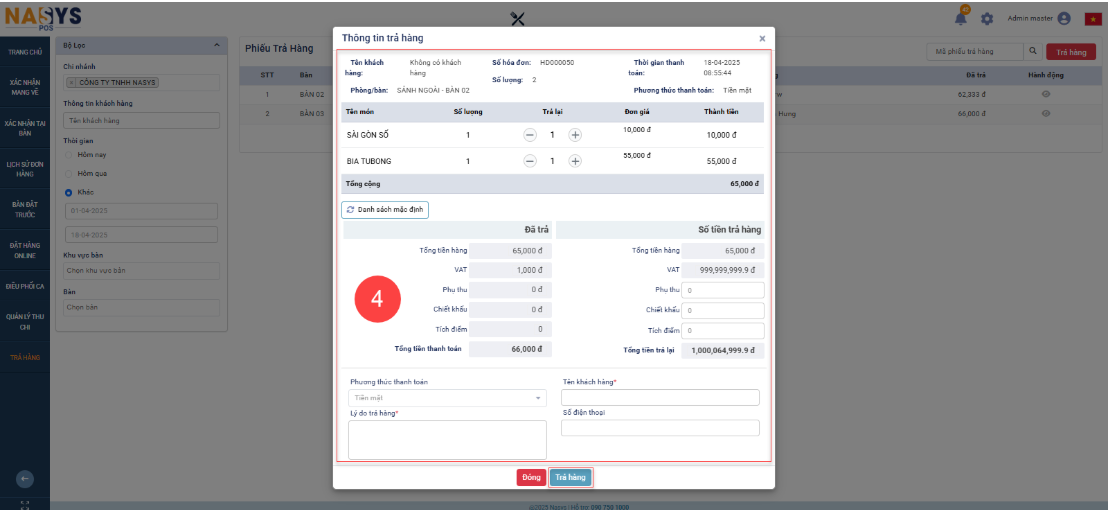Select the Hôm nay radio option

coord(69,155)
